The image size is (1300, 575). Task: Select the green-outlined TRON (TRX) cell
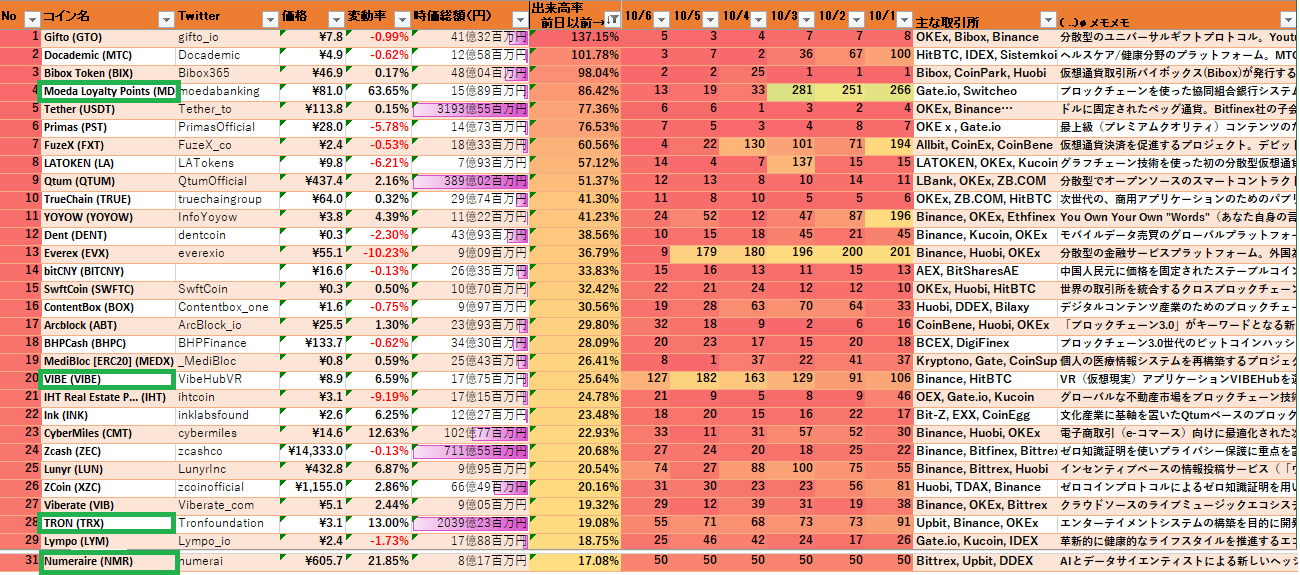pyautogui.click(x=107, y=522)
